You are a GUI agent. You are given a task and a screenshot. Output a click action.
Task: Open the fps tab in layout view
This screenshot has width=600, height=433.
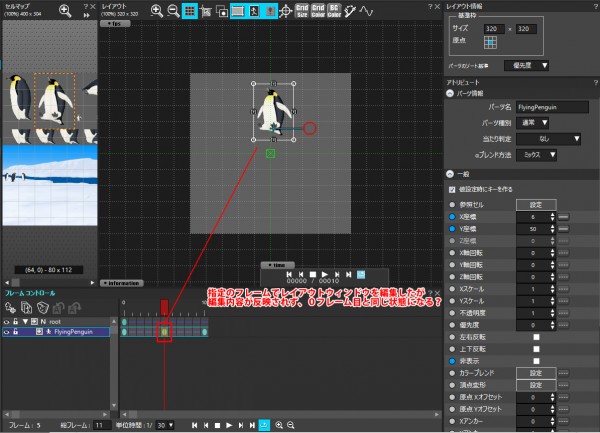pyautogui.click(x=115, y=24)
